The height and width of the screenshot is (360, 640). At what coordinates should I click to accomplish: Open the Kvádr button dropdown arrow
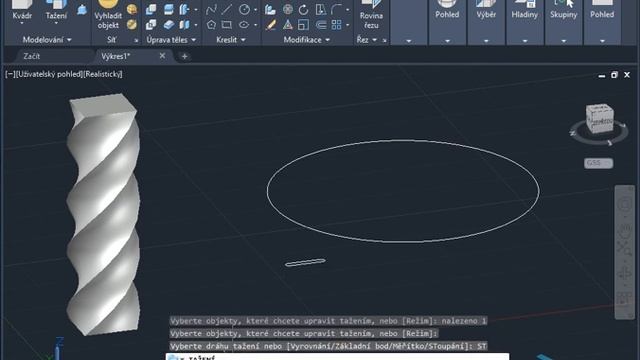[x=22, y=23]
